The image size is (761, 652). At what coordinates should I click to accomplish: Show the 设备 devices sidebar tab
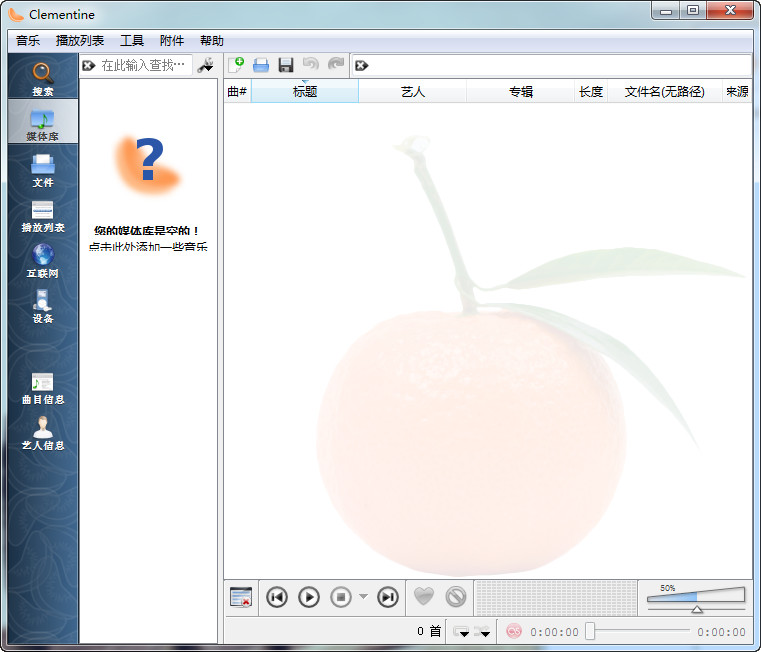coord(43,306)
